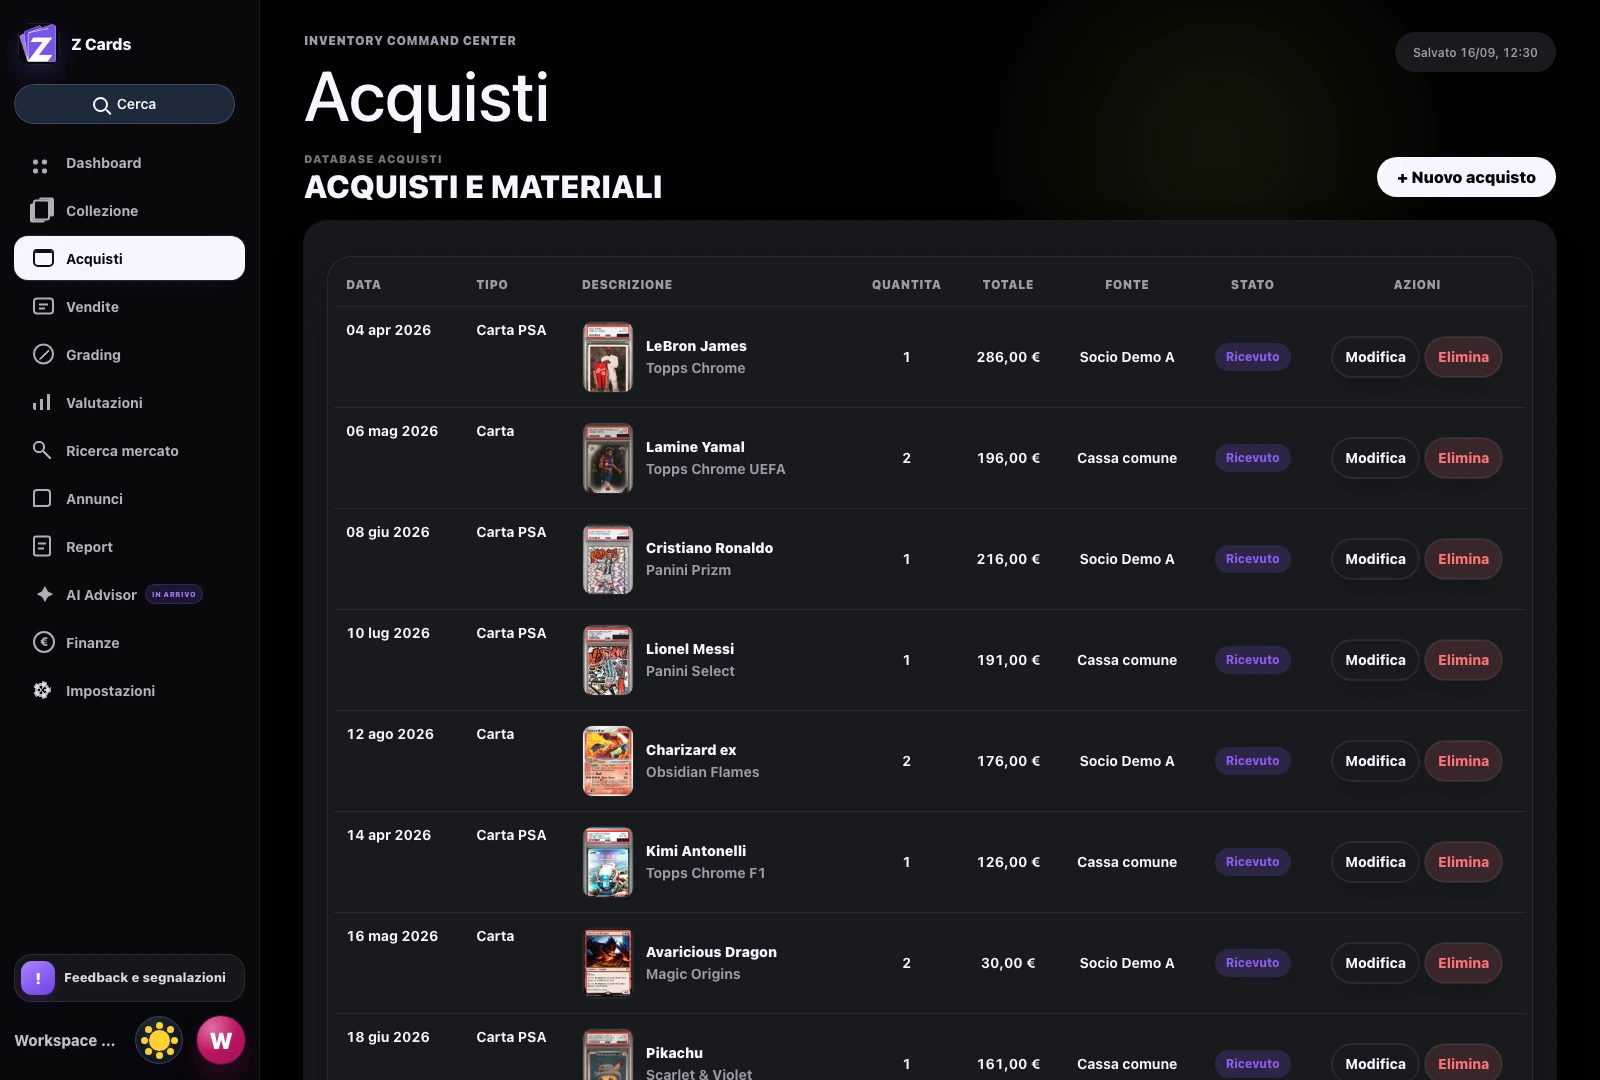
Task: Delete the Charizard ex entry
Action: [x=1463, y=761]
